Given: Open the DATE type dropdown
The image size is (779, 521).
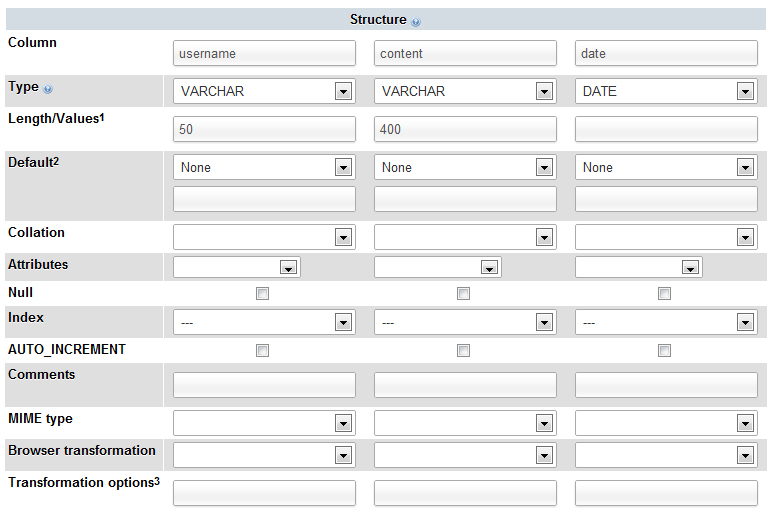Looking at the screenshot, I should tap(666, 91).
